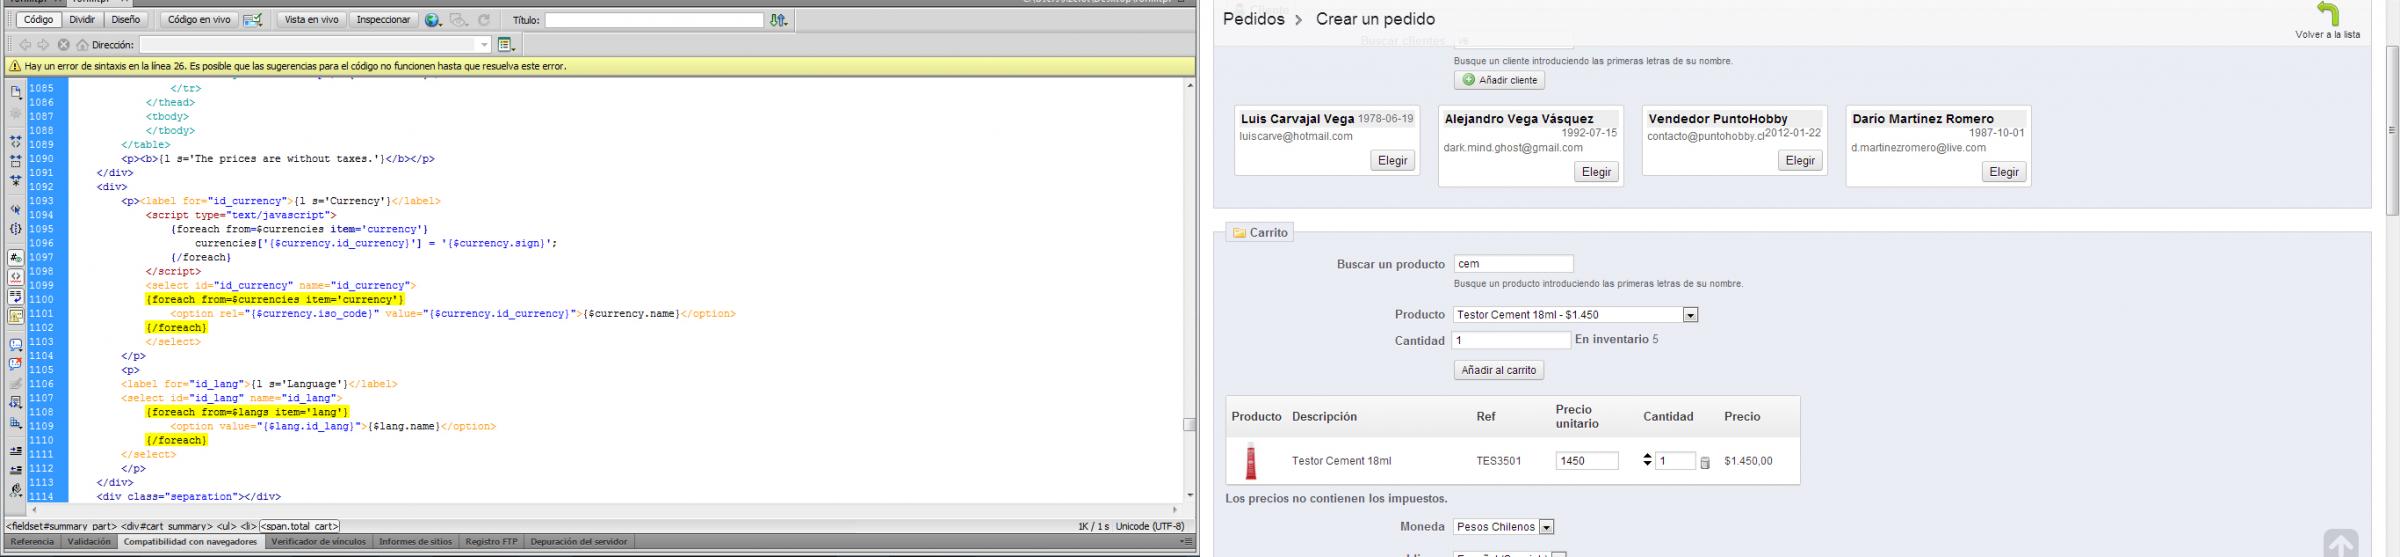Click the balance braces icon
Screen dimensions: 2400x557
click(x=16, y=229)
